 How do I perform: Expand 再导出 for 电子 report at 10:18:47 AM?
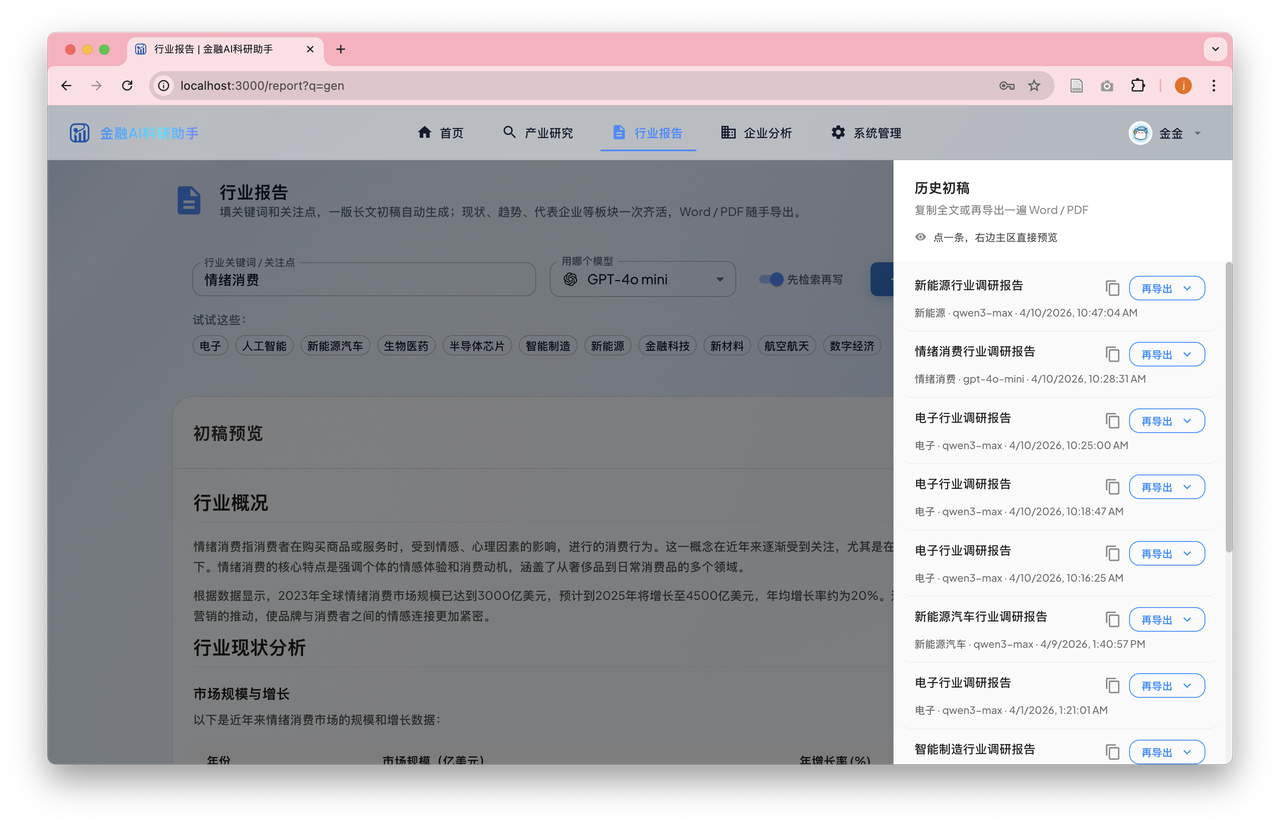(1167, 487)
